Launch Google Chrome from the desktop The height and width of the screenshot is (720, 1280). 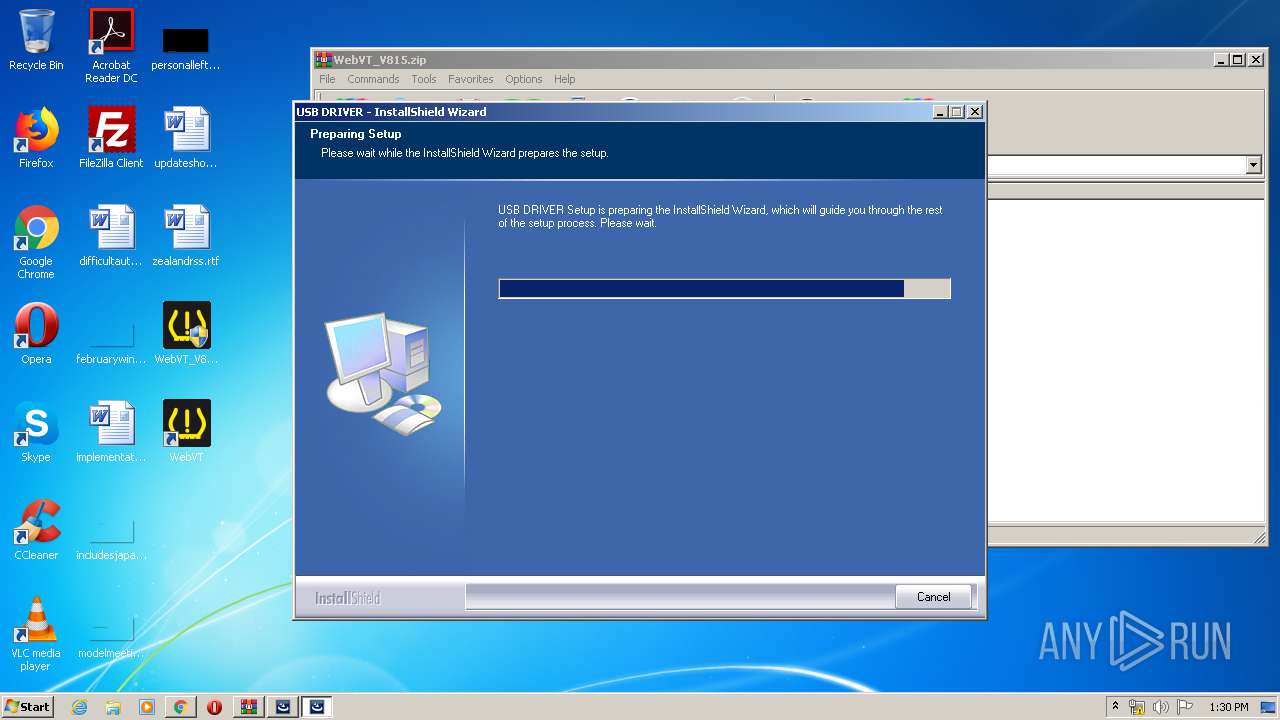click(36, 242)
